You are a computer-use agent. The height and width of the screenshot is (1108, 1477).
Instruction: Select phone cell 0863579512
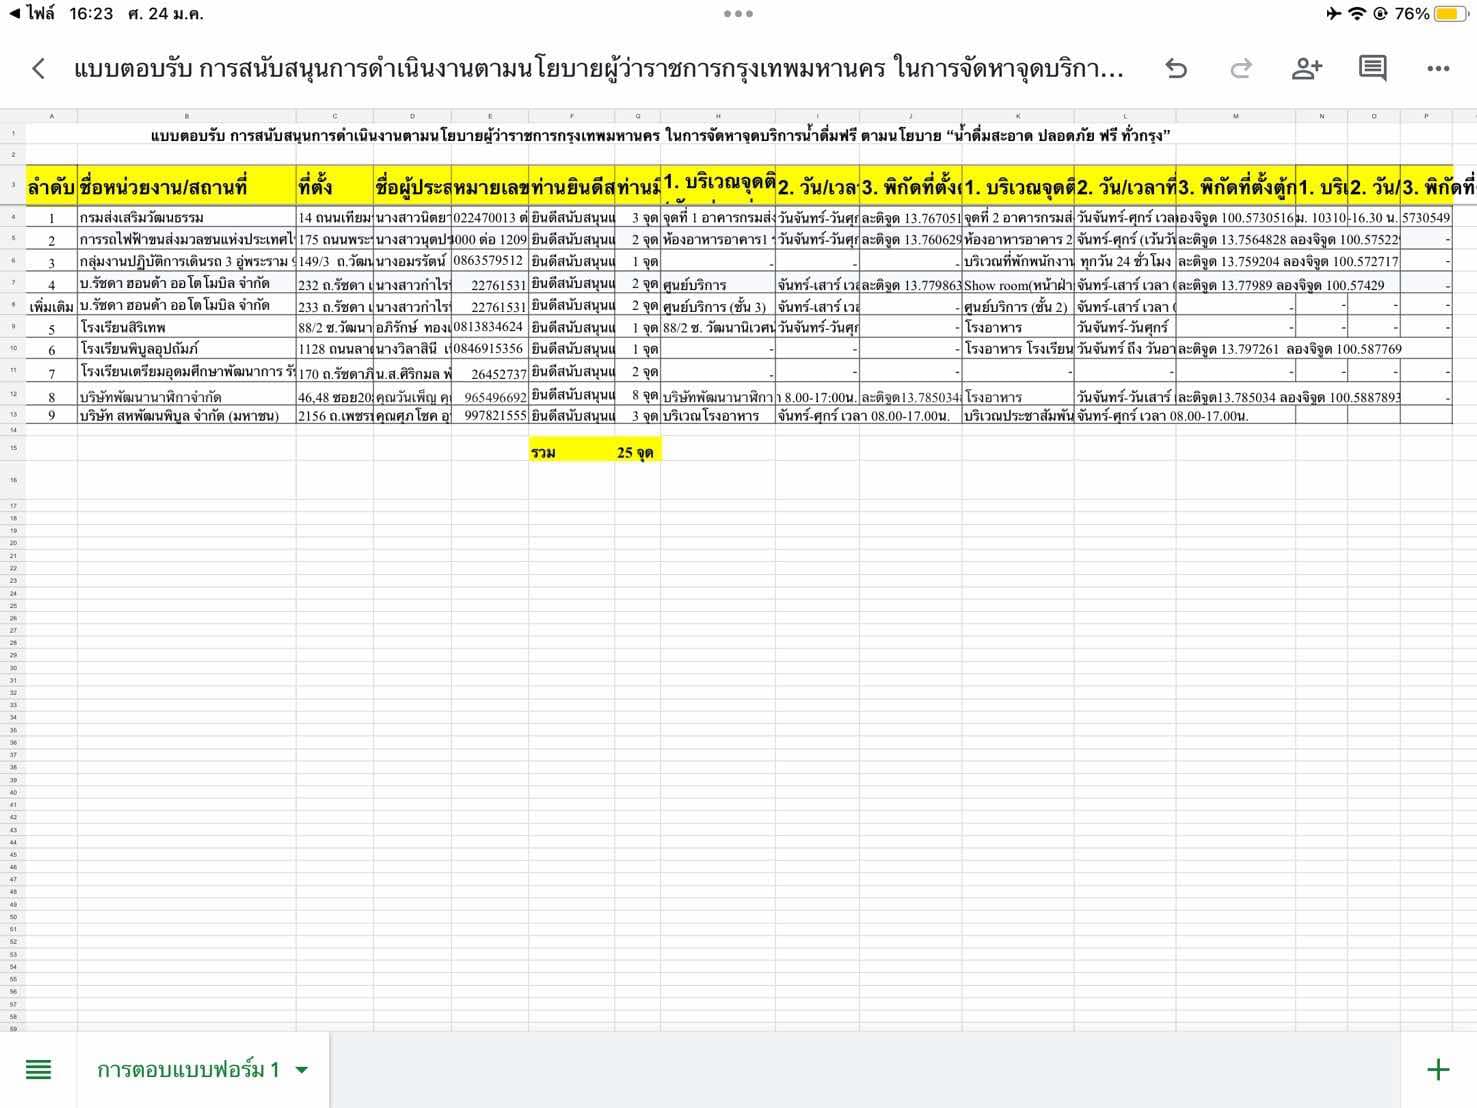coord(490,261)
